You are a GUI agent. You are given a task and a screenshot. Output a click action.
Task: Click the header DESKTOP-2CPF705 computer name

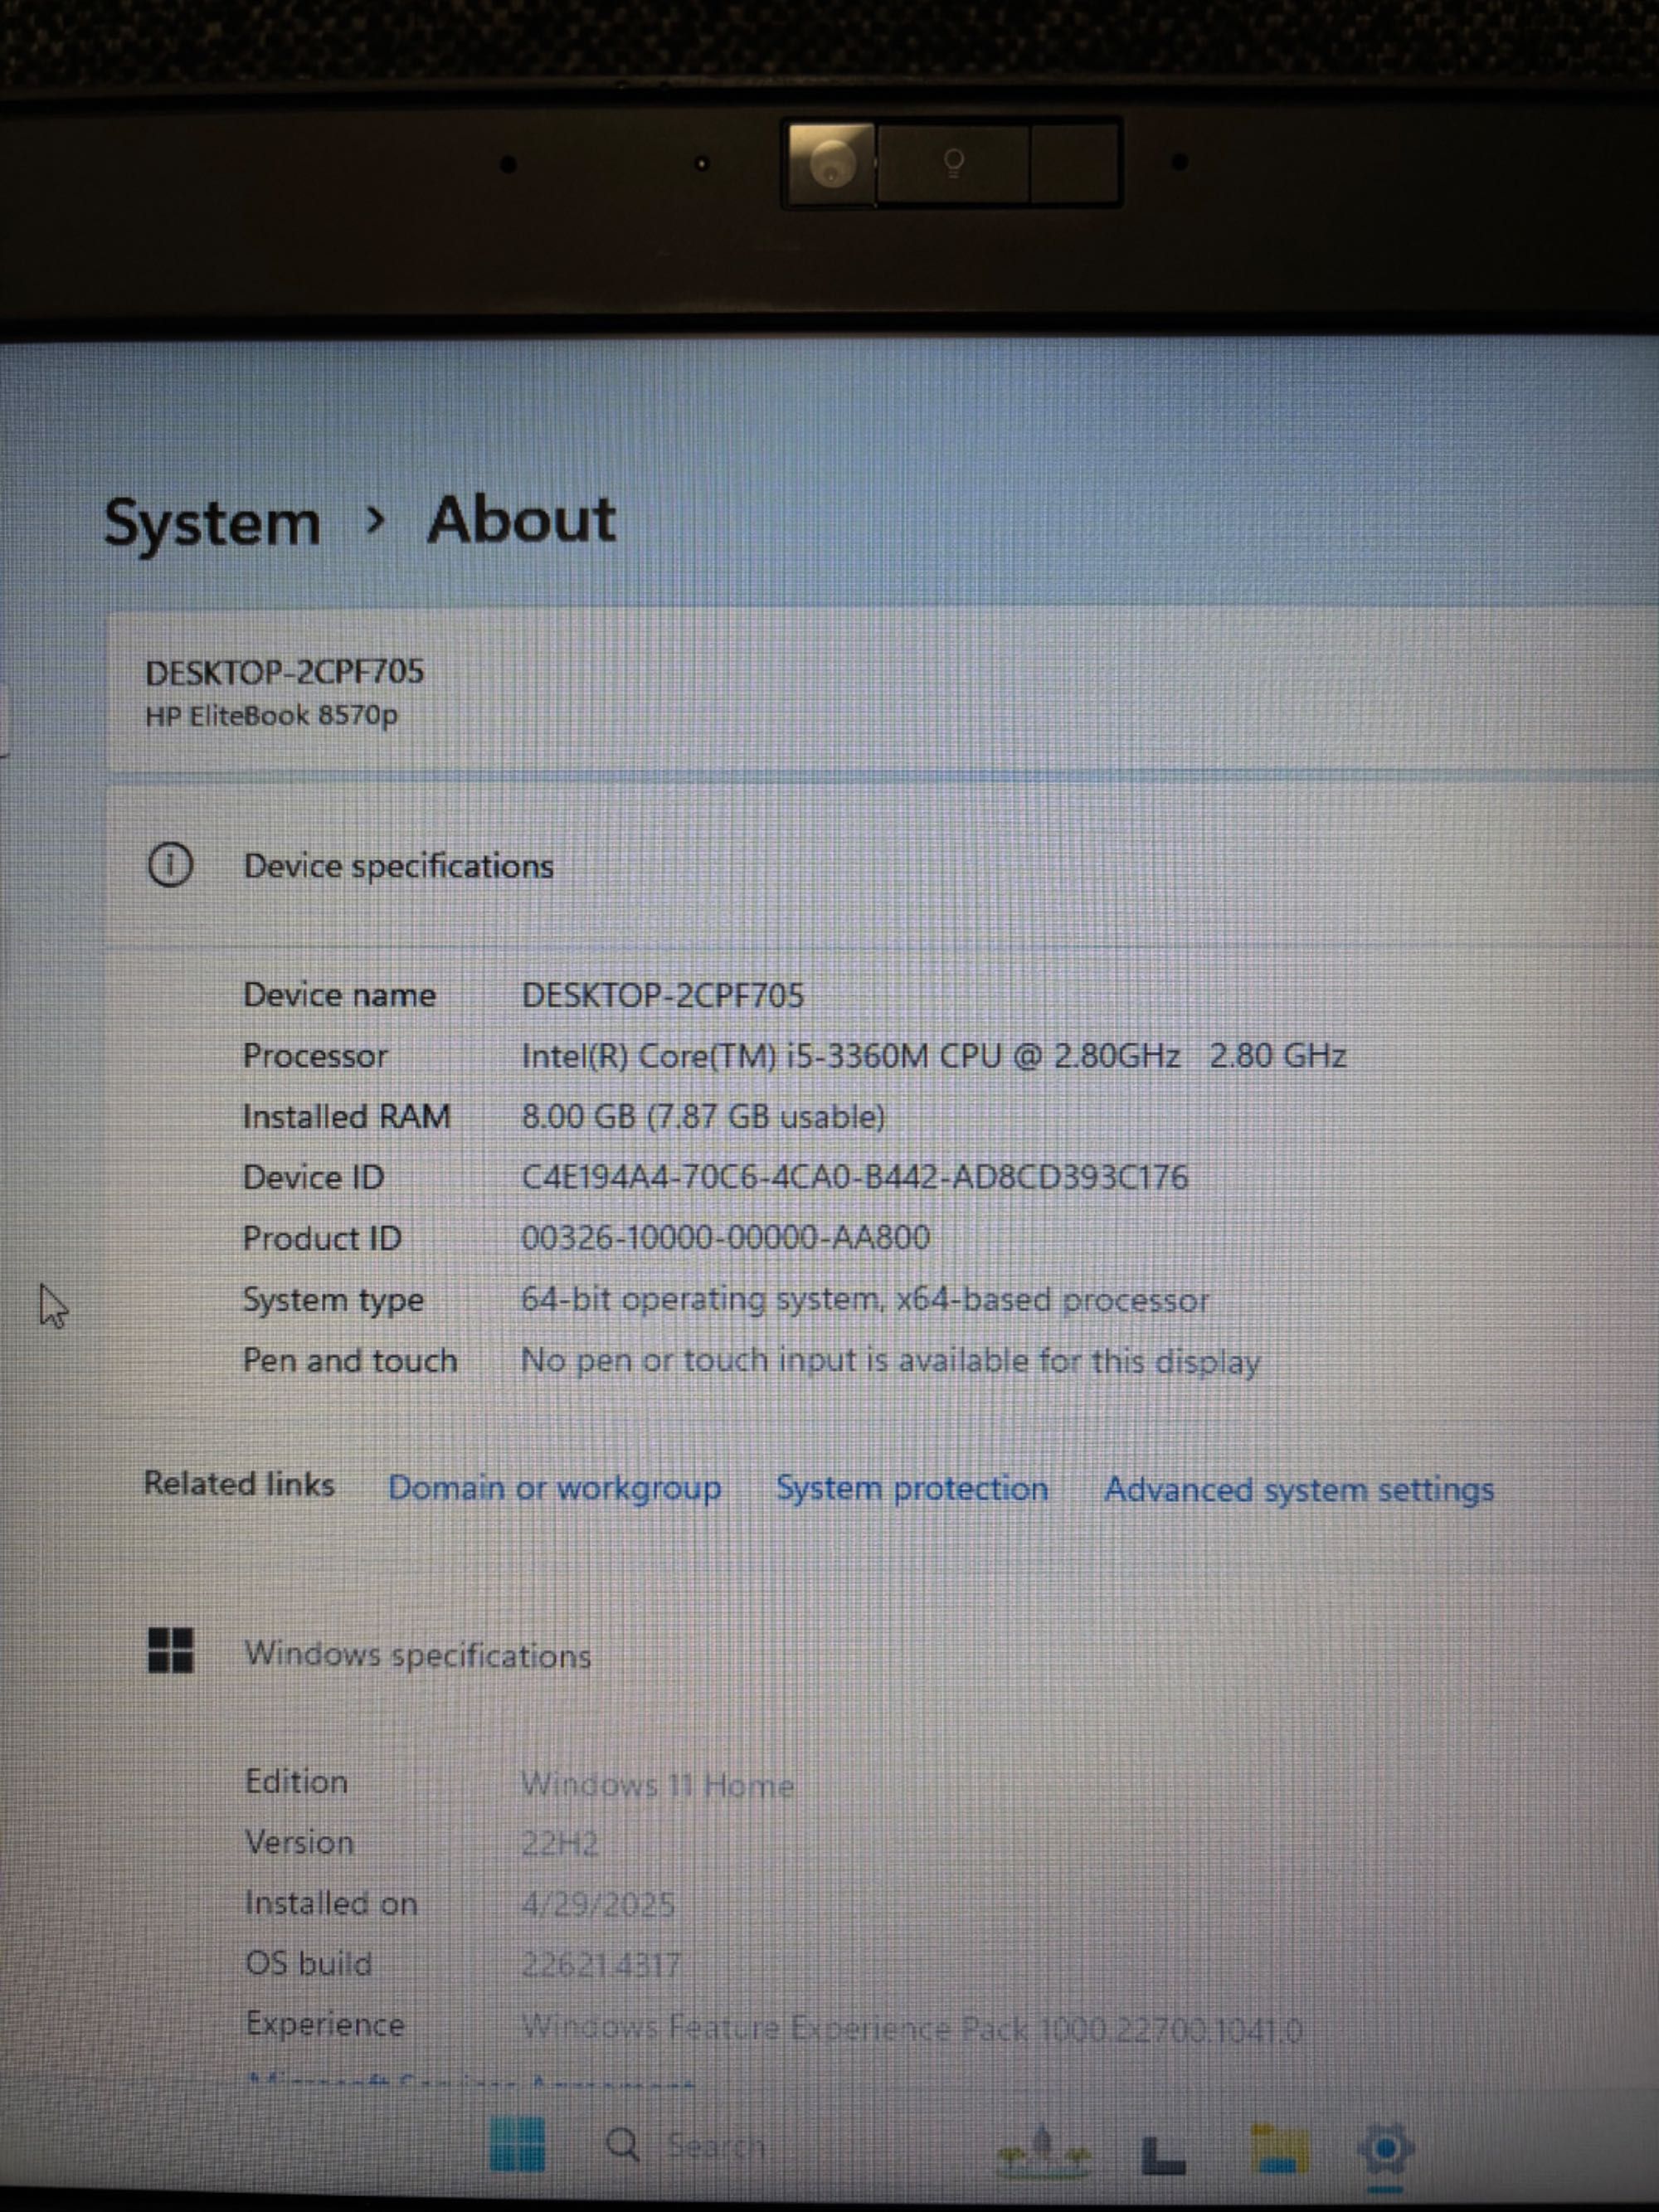tap(284, 672)
